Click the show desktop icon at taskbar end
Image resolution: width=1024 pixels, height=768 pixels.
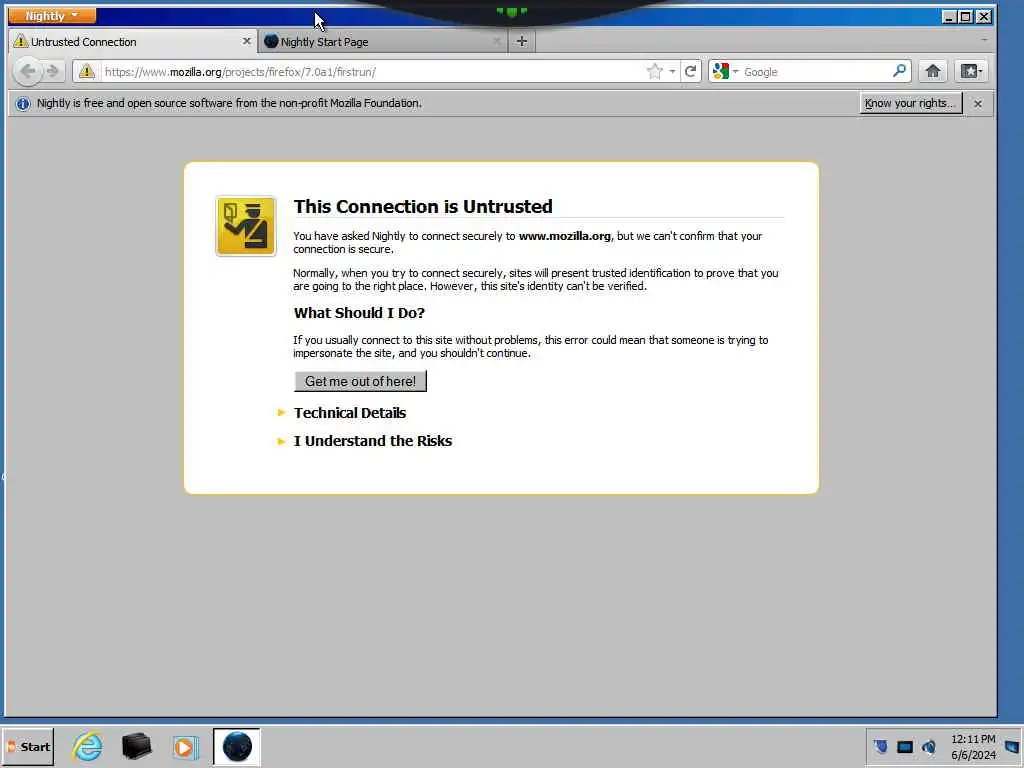click(1012, 746)
